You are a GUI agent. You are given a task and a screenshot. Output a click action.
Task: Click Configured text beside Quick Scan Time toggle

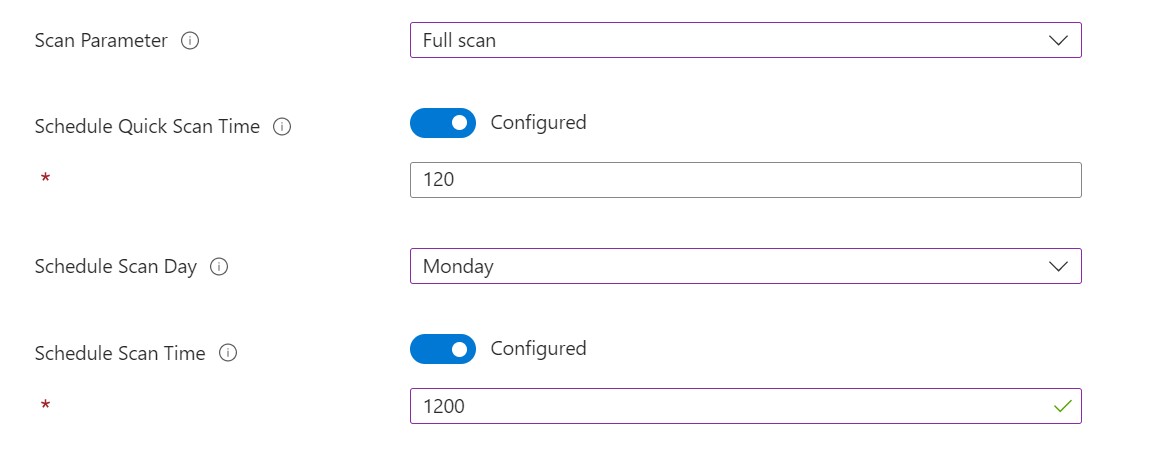(x=538, y=123)
